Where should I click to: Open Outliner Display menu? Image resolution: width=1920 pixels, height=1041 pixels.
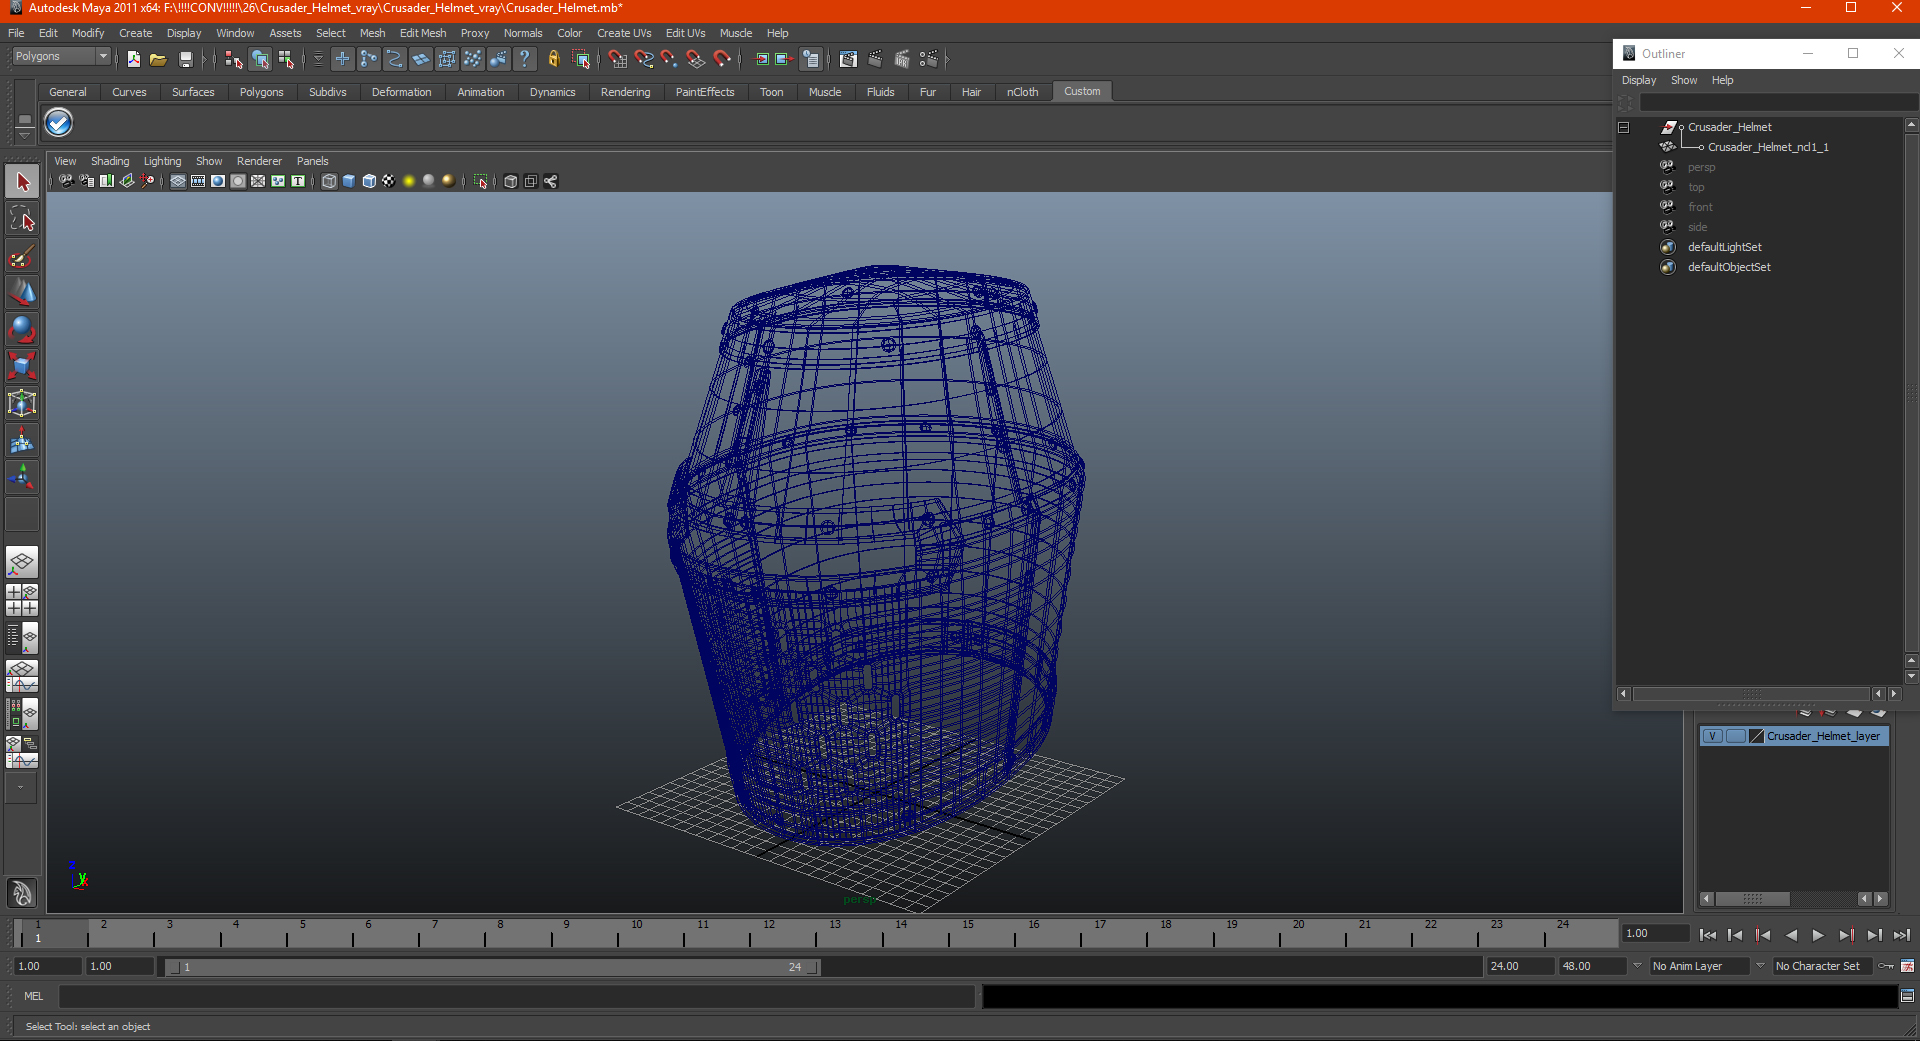pos(1639,80)
